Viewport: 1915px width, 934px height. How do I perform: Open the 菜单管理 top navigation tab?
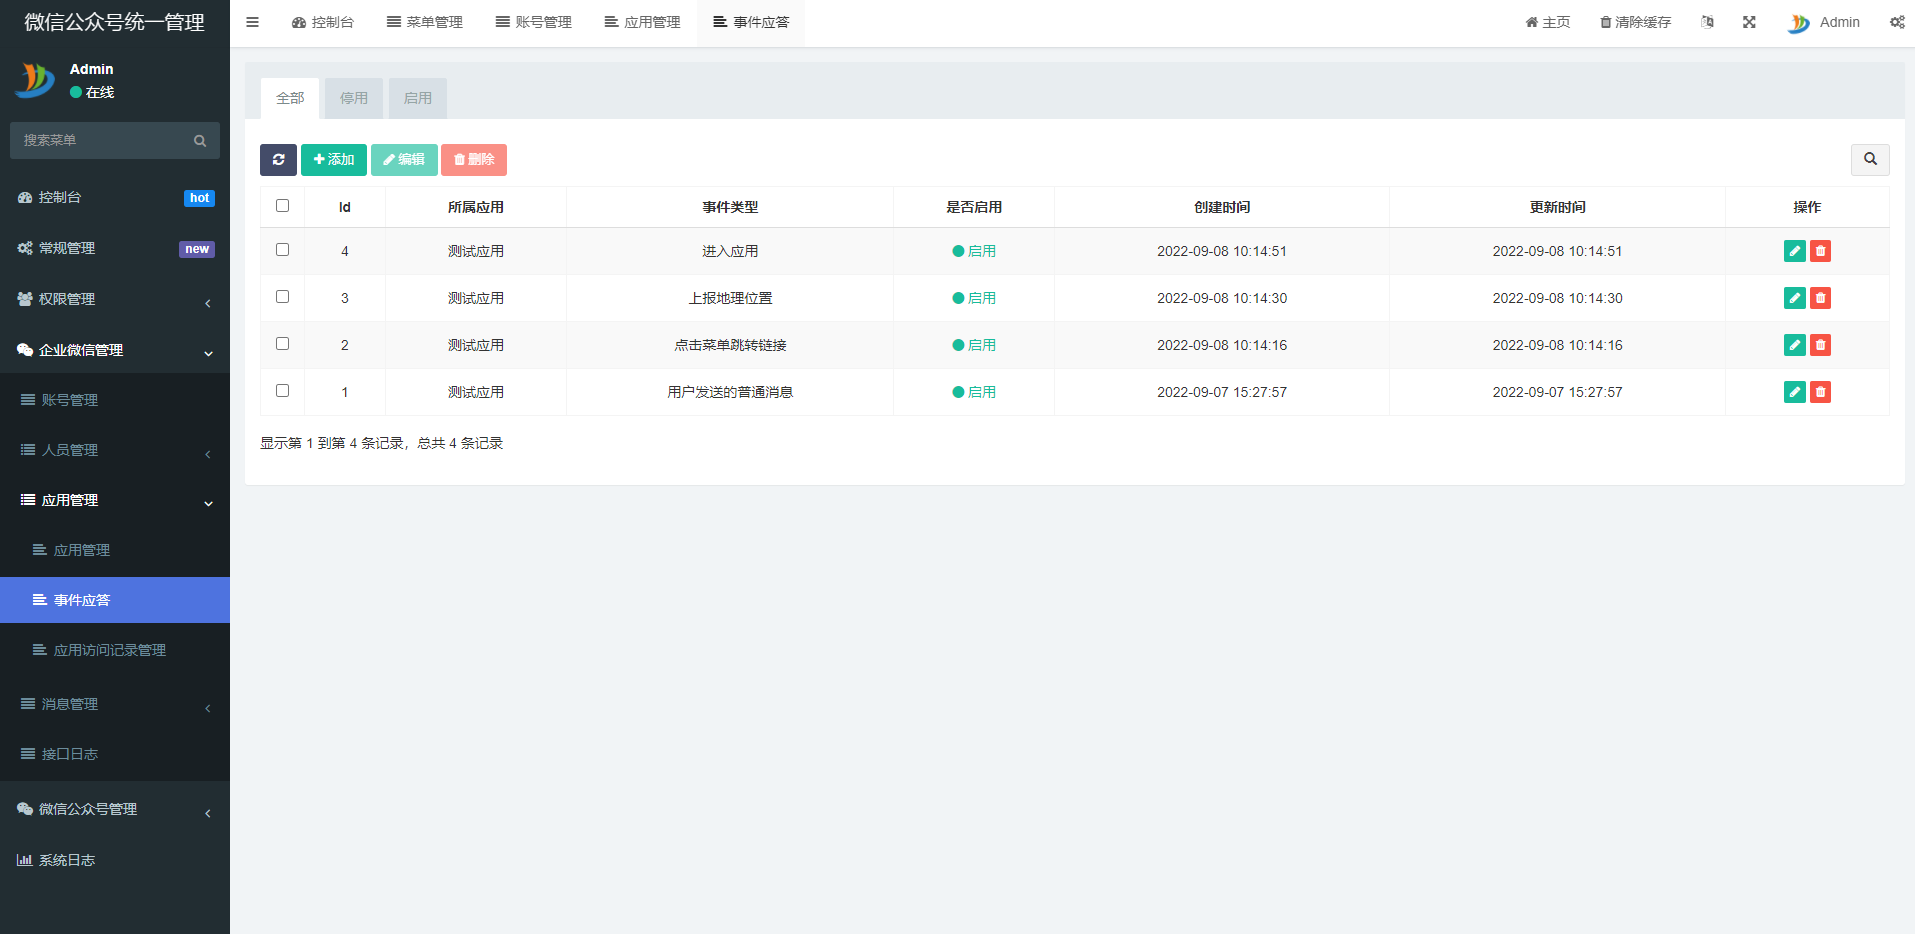(x=425, y=22)
